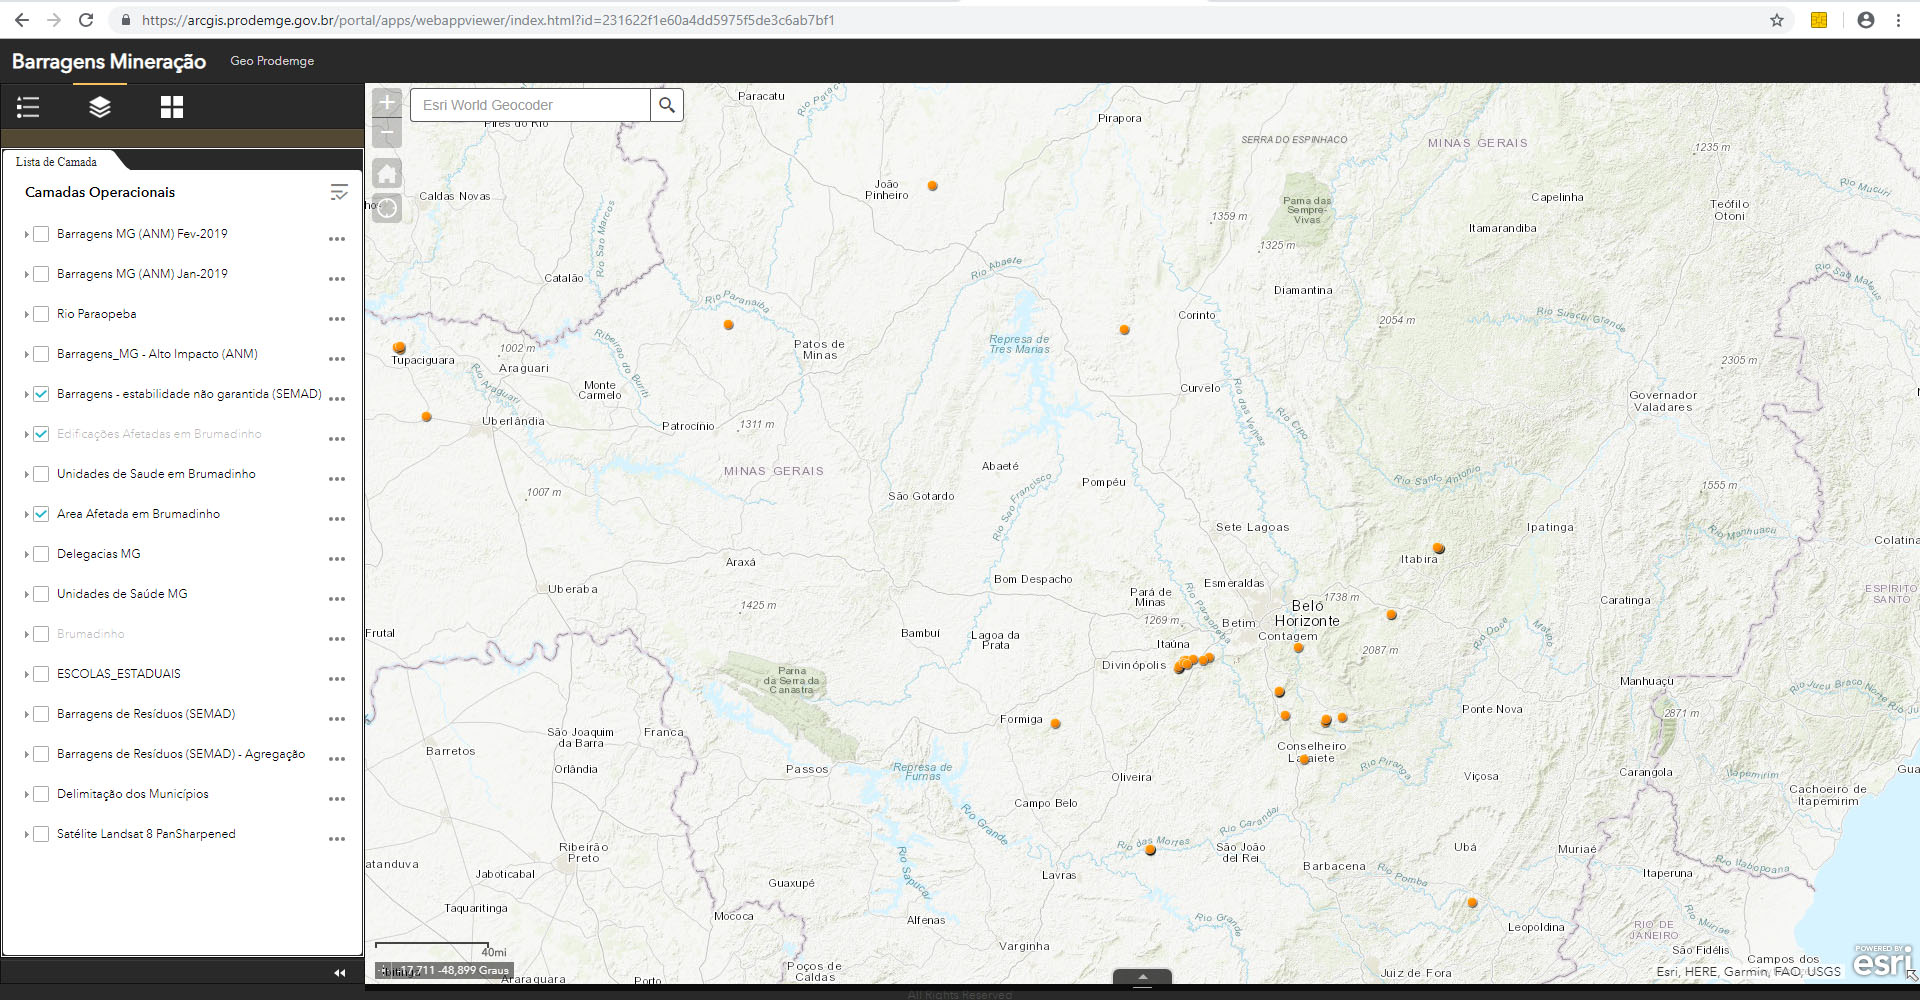The image size is (1920, 1000).
Task: Return map to default home extent
Action: (x=387, y=174)
